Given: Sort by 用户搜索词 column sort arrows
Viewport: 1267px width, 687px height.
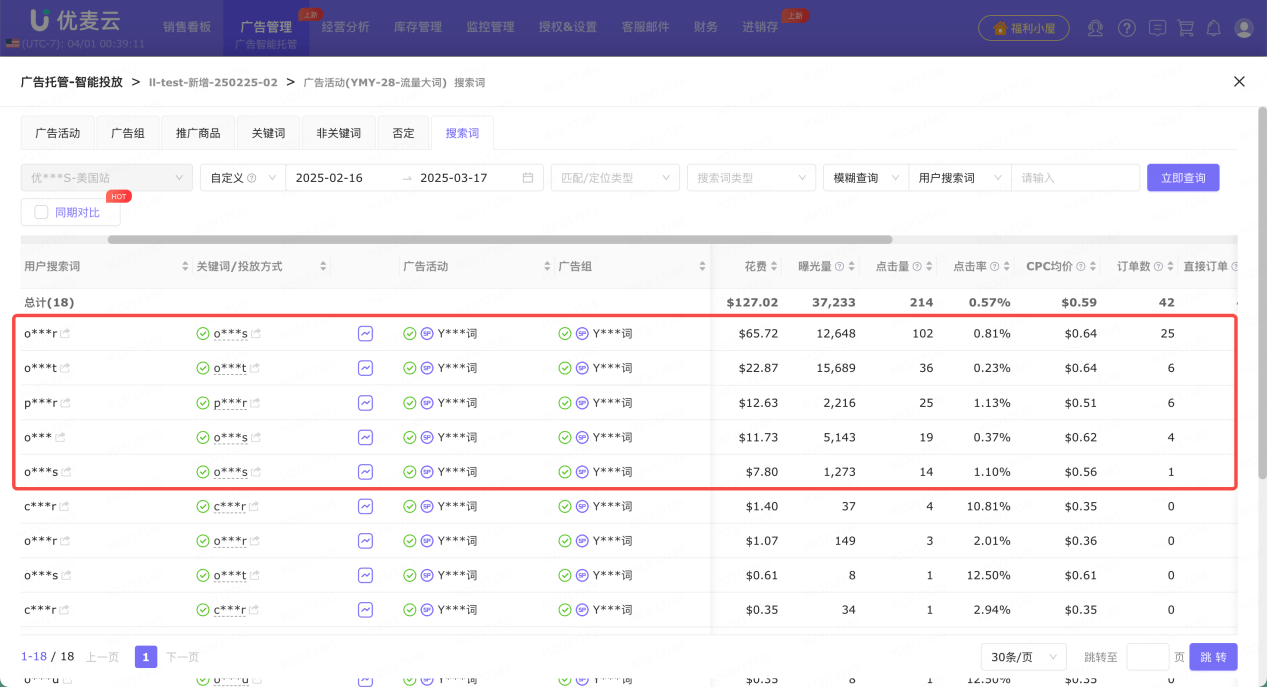Looking at the screenshot, I should pyautogui.click(x=185, y=267).
